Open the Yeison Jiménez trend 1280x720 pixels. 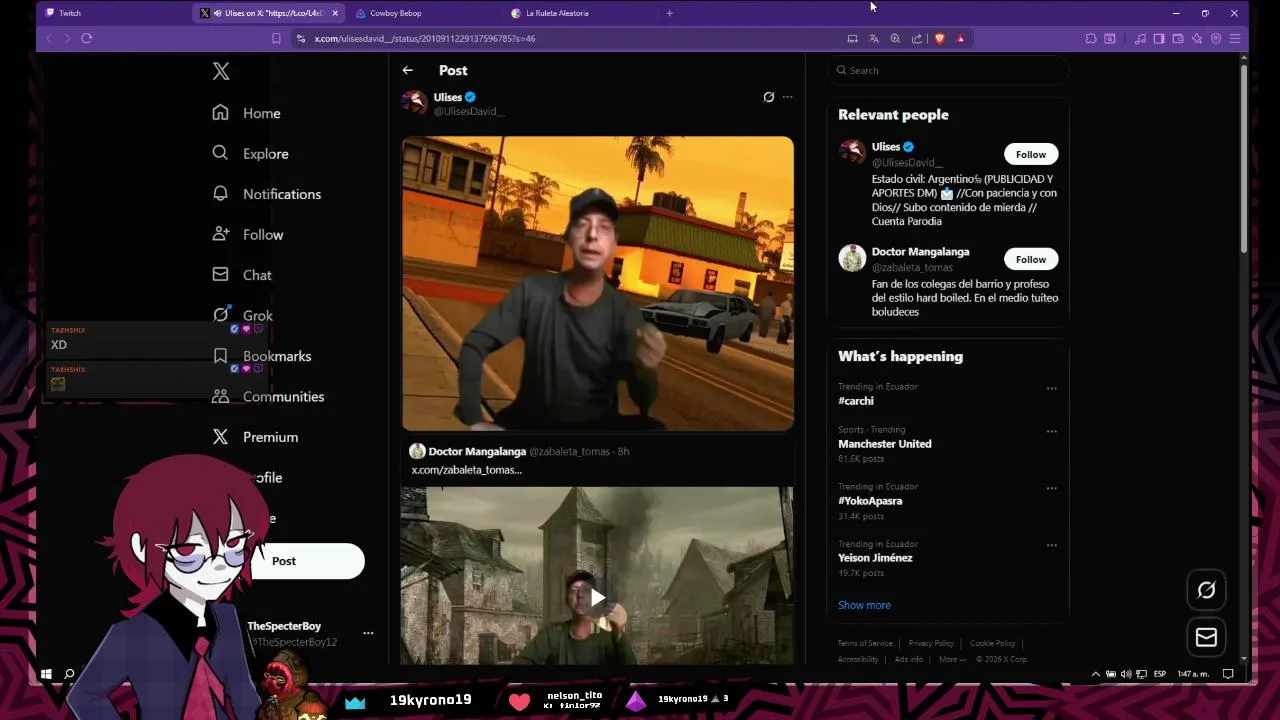875,558
